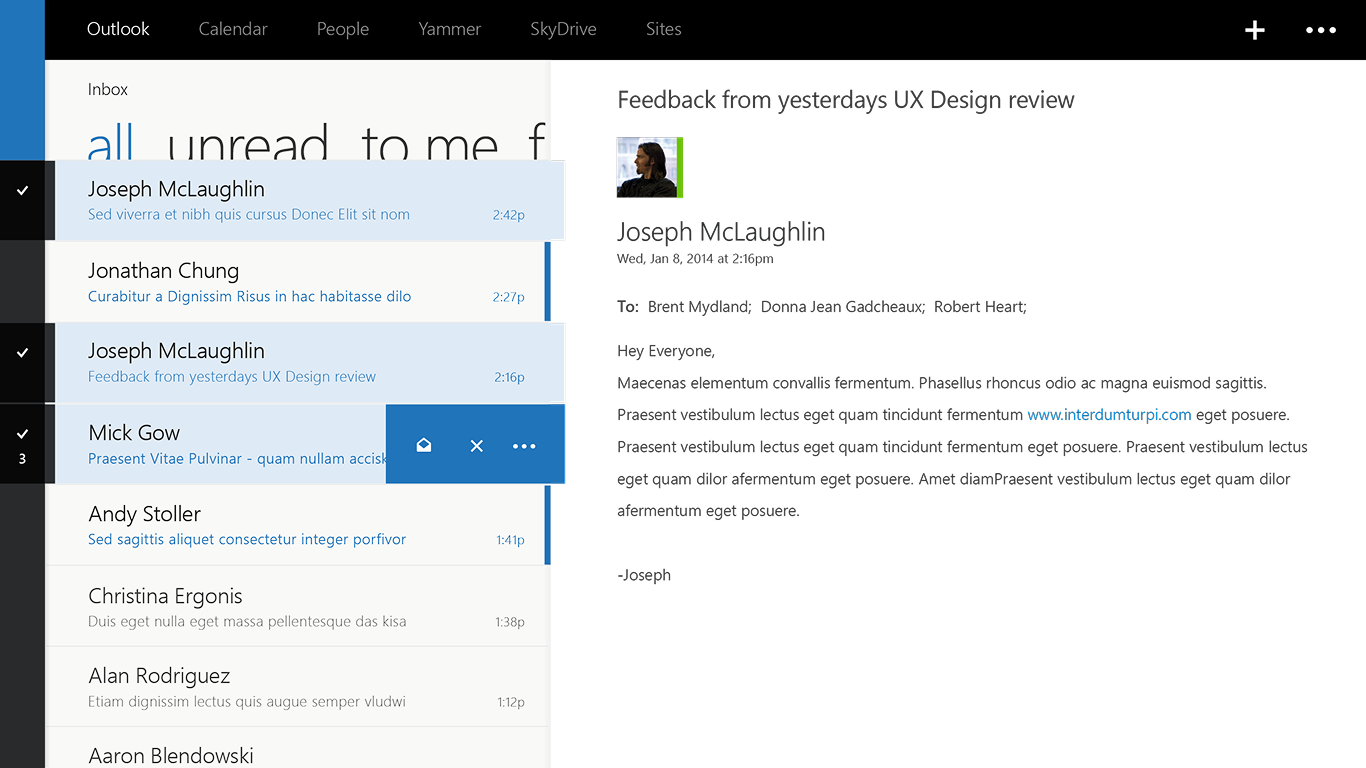Select 'Sed viverra et nibh' message preview

249,214
